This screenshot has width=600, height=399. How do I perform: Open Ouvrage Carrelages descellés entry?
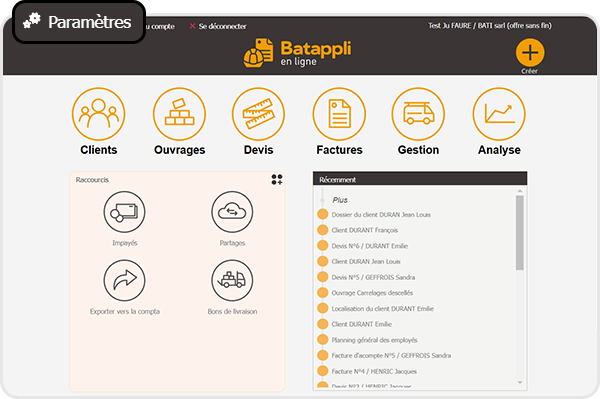coord(372,293)
